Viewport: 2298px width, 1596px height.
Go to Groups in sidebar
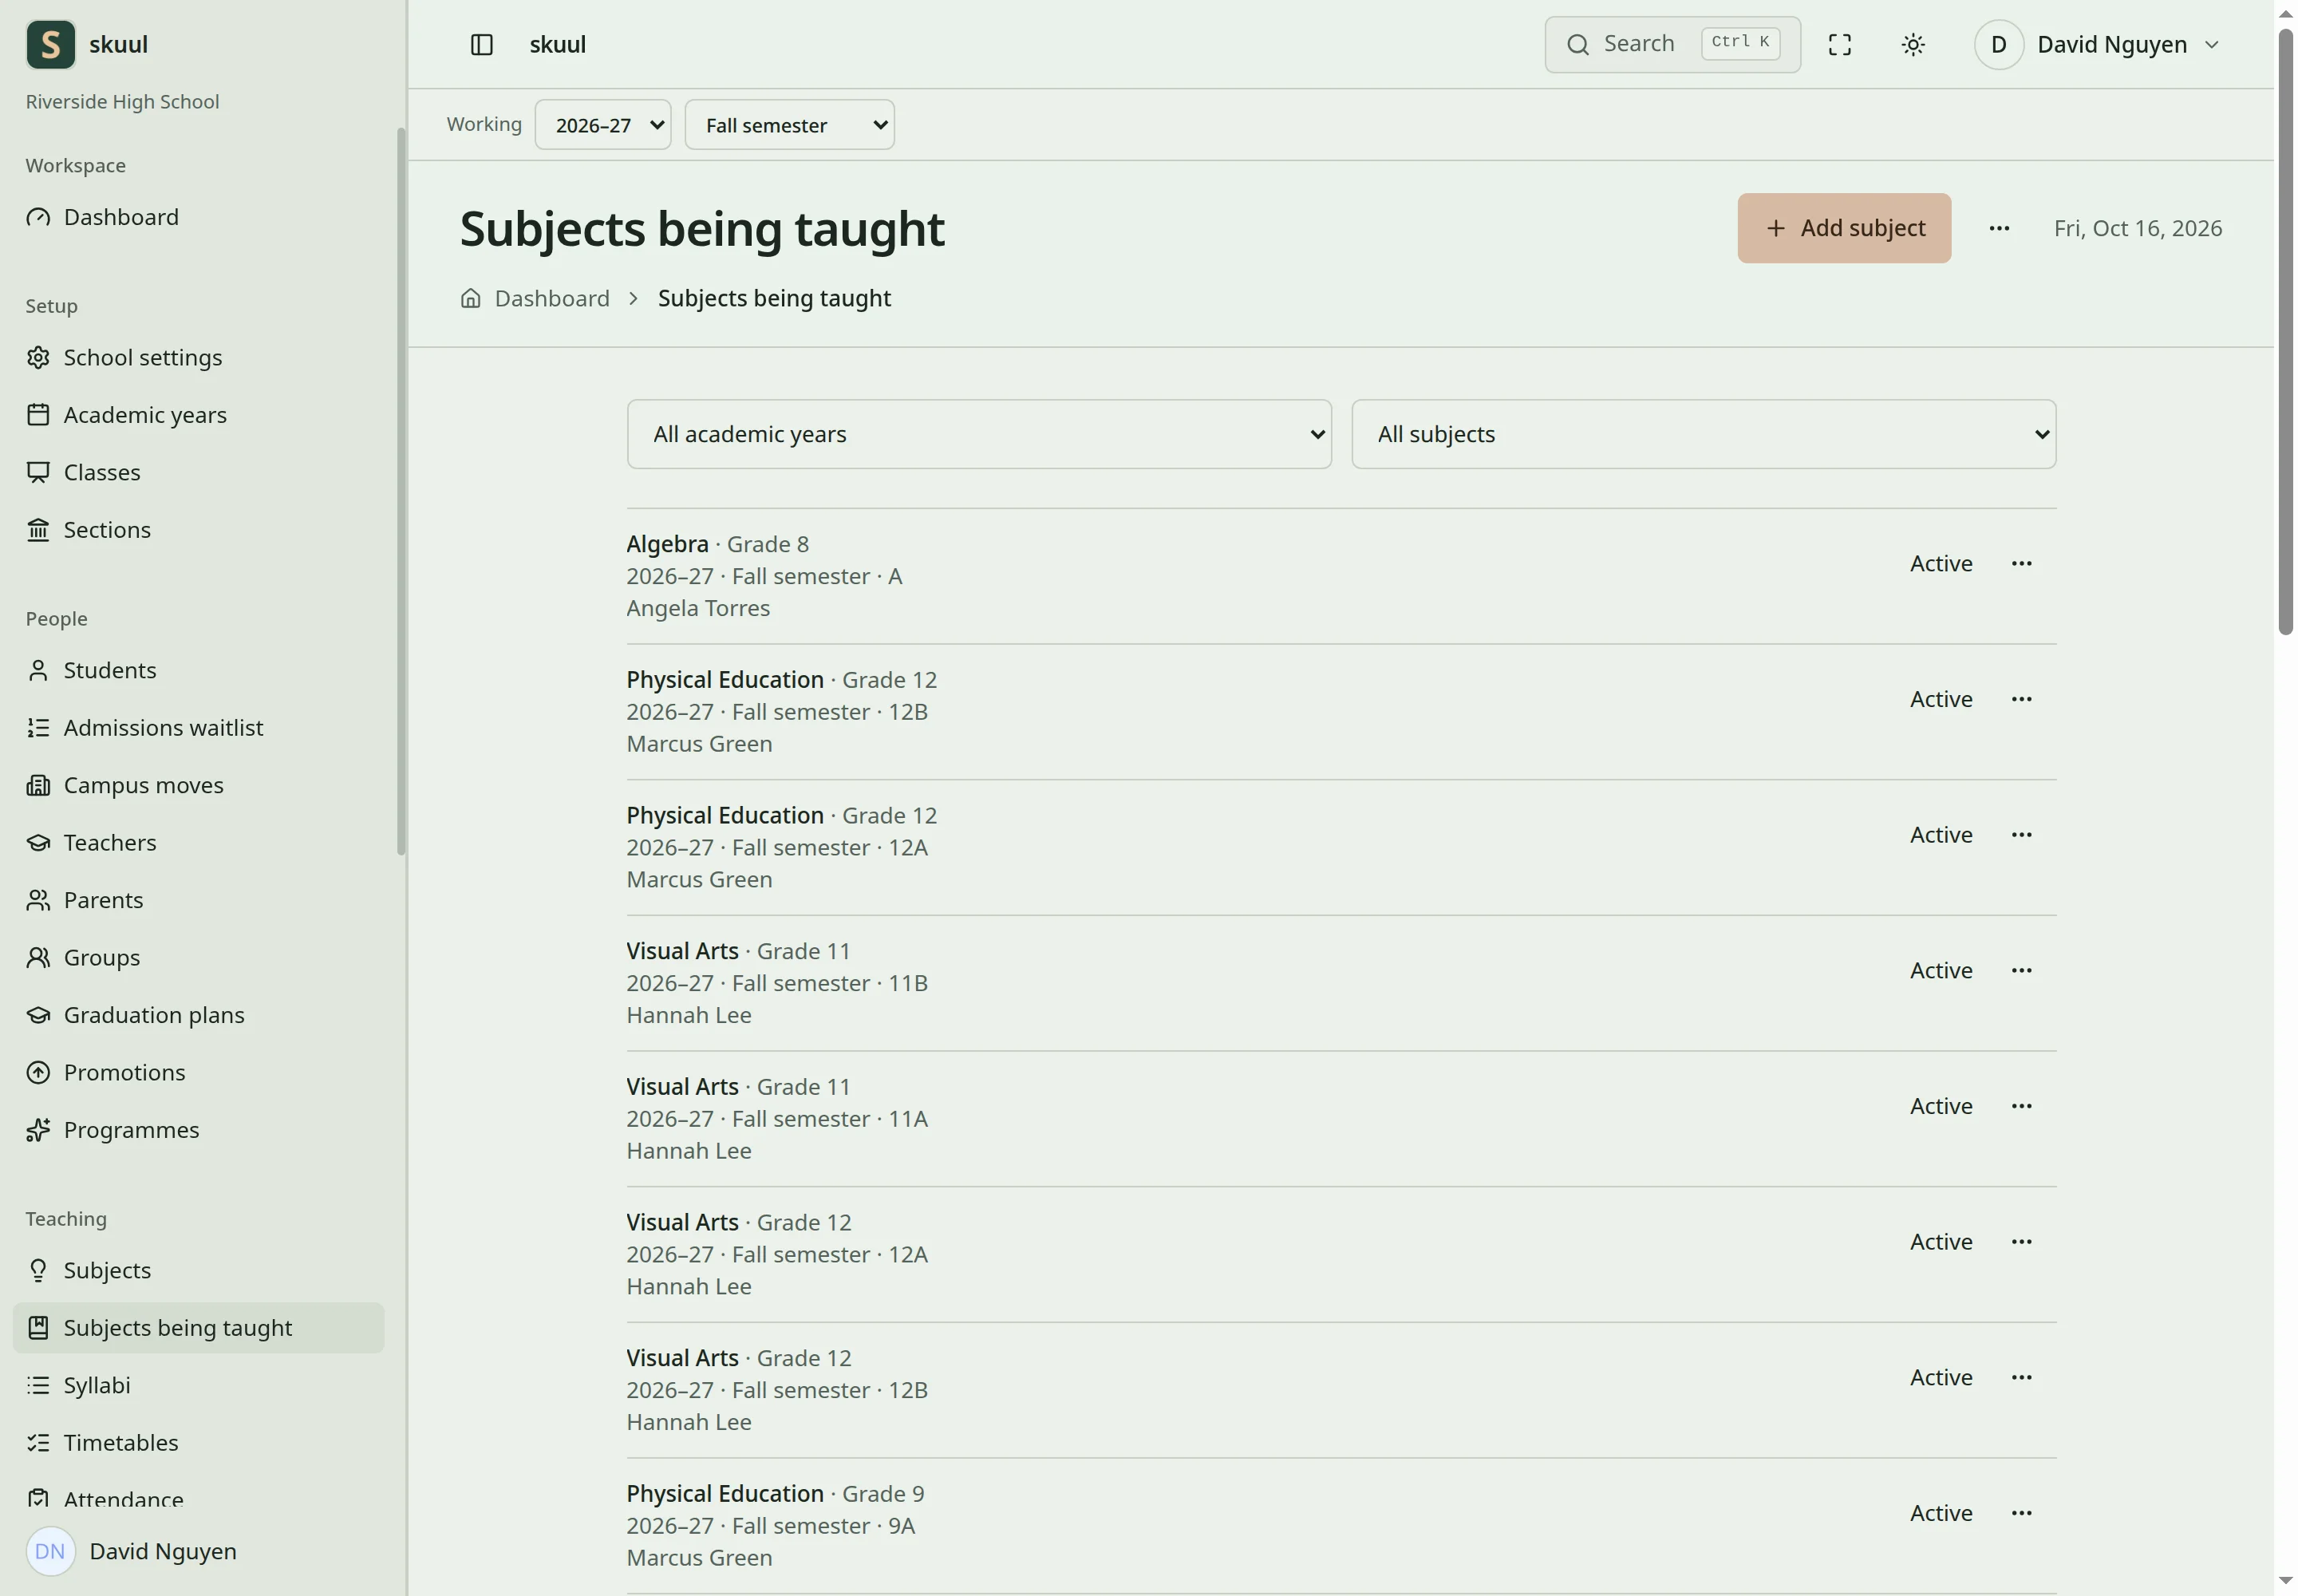click(198, 957)
